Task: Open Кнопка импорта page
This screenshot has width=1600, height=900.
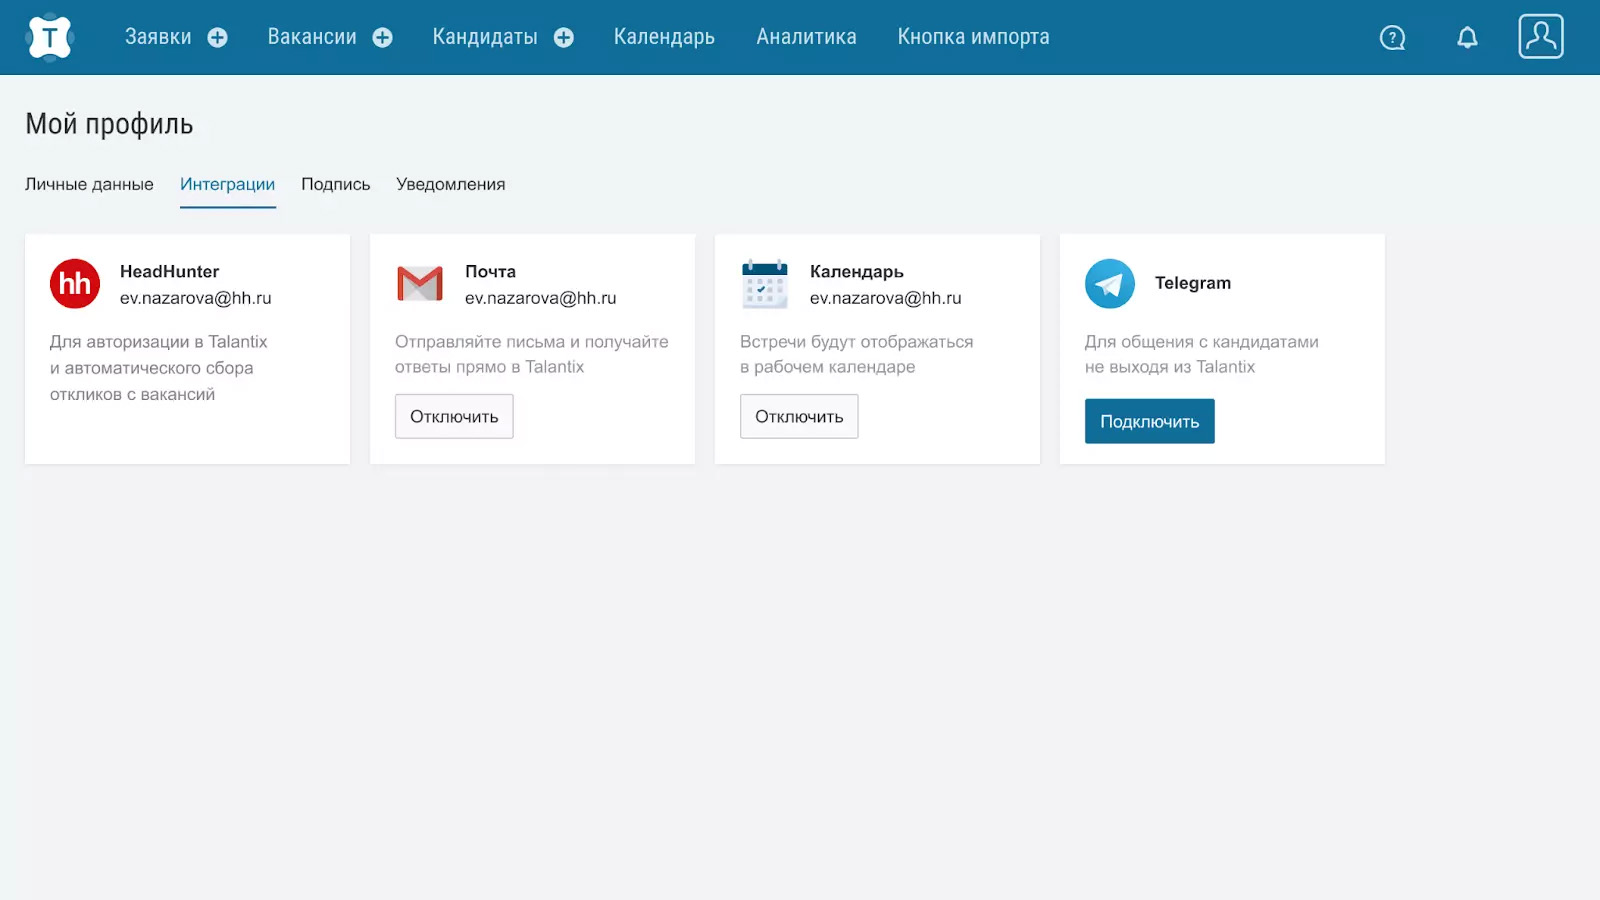Action: (x=973, y=37)
